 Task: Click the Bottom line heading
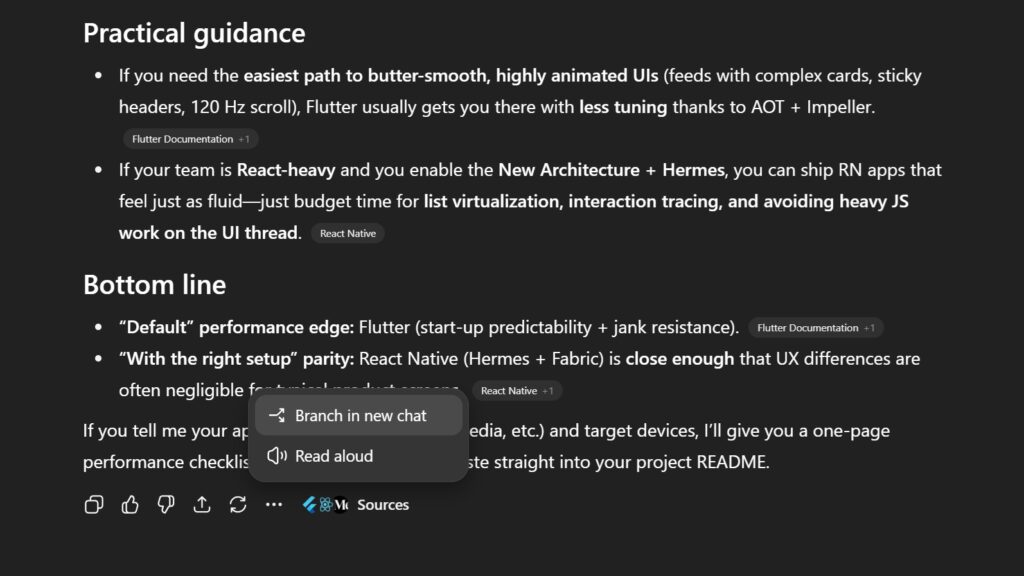click(x=154, y=285)
